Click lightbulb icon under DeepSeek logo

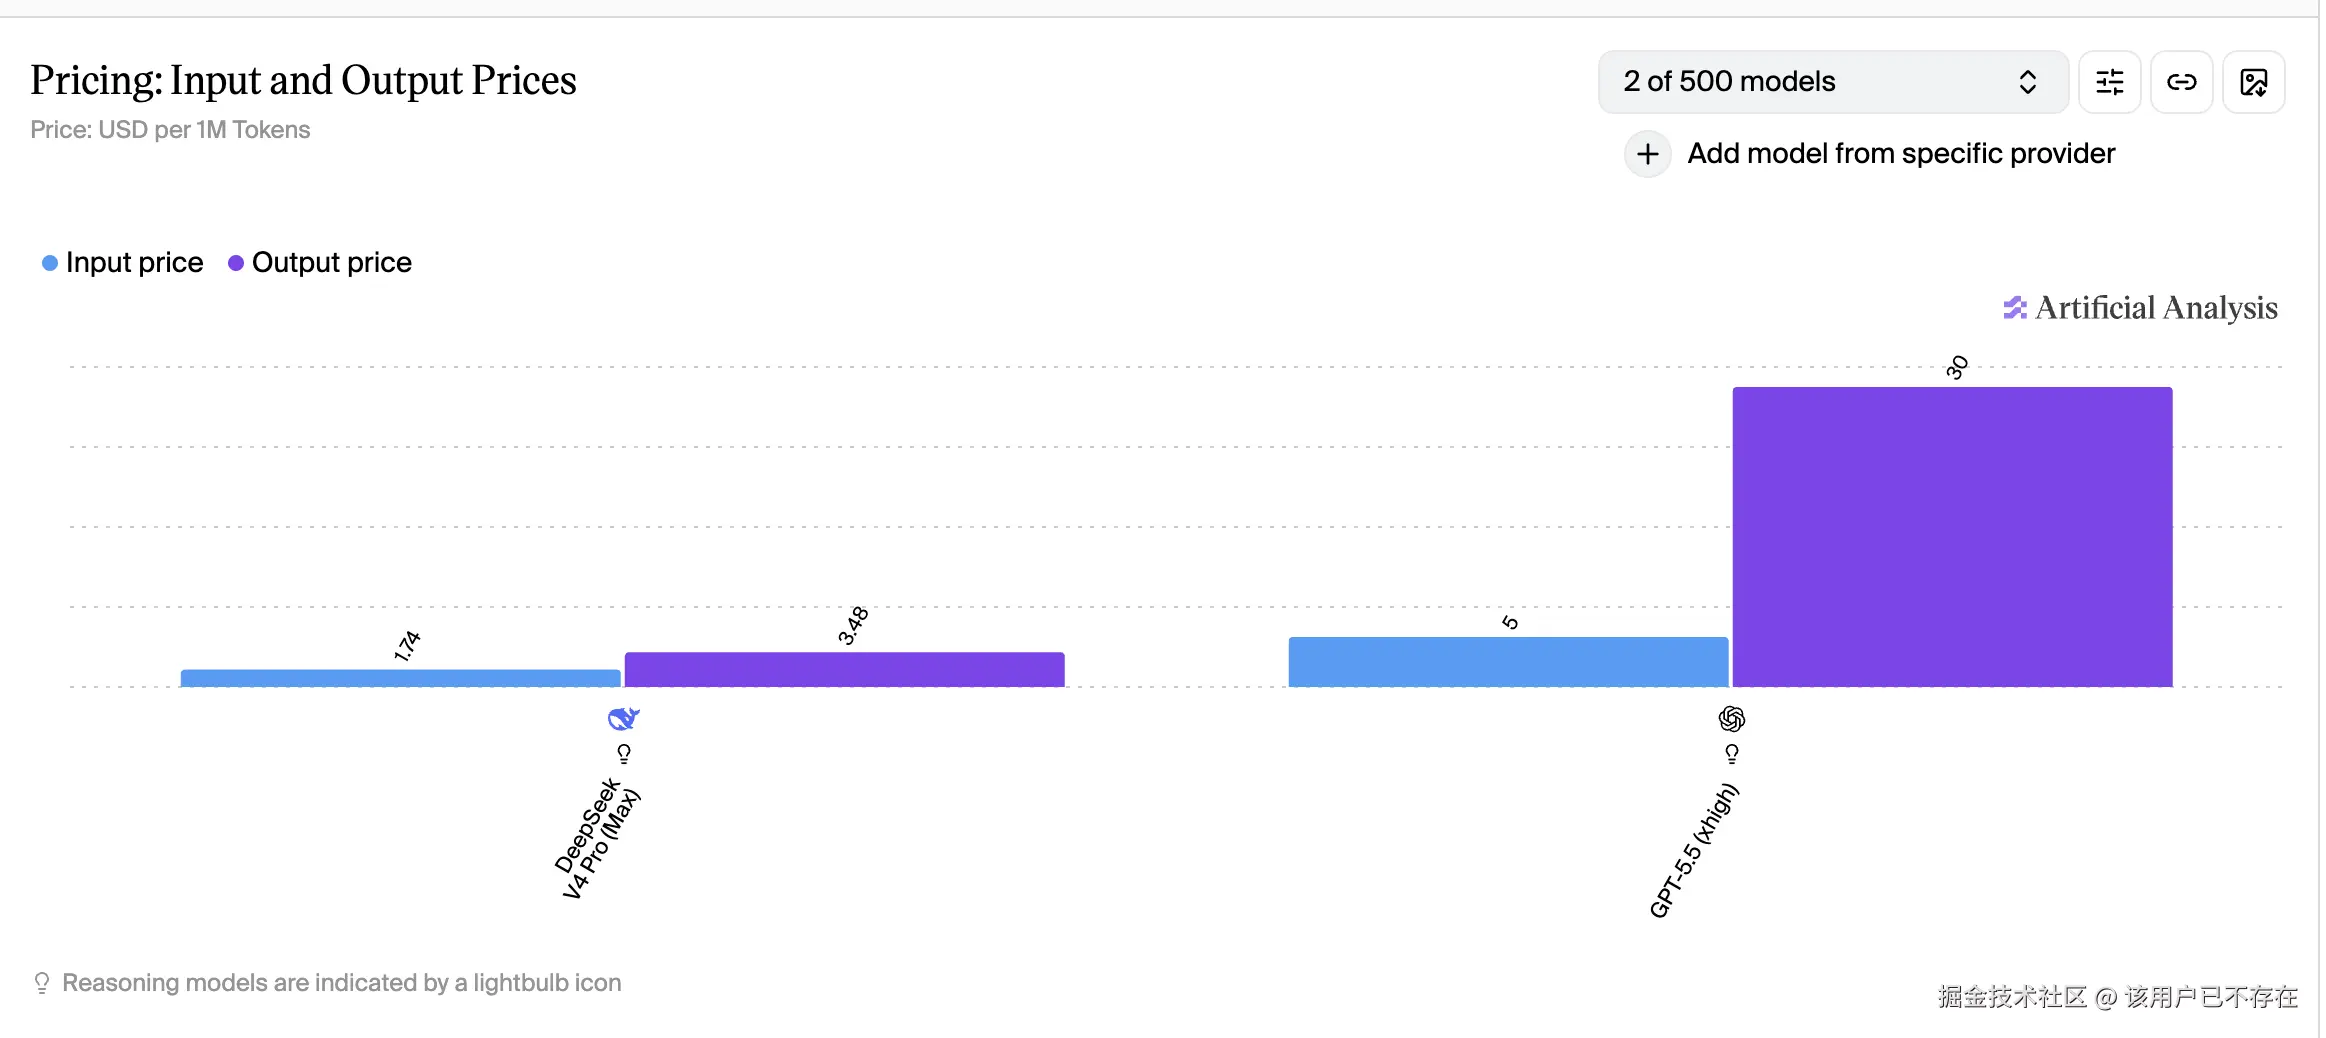point(624,753)
